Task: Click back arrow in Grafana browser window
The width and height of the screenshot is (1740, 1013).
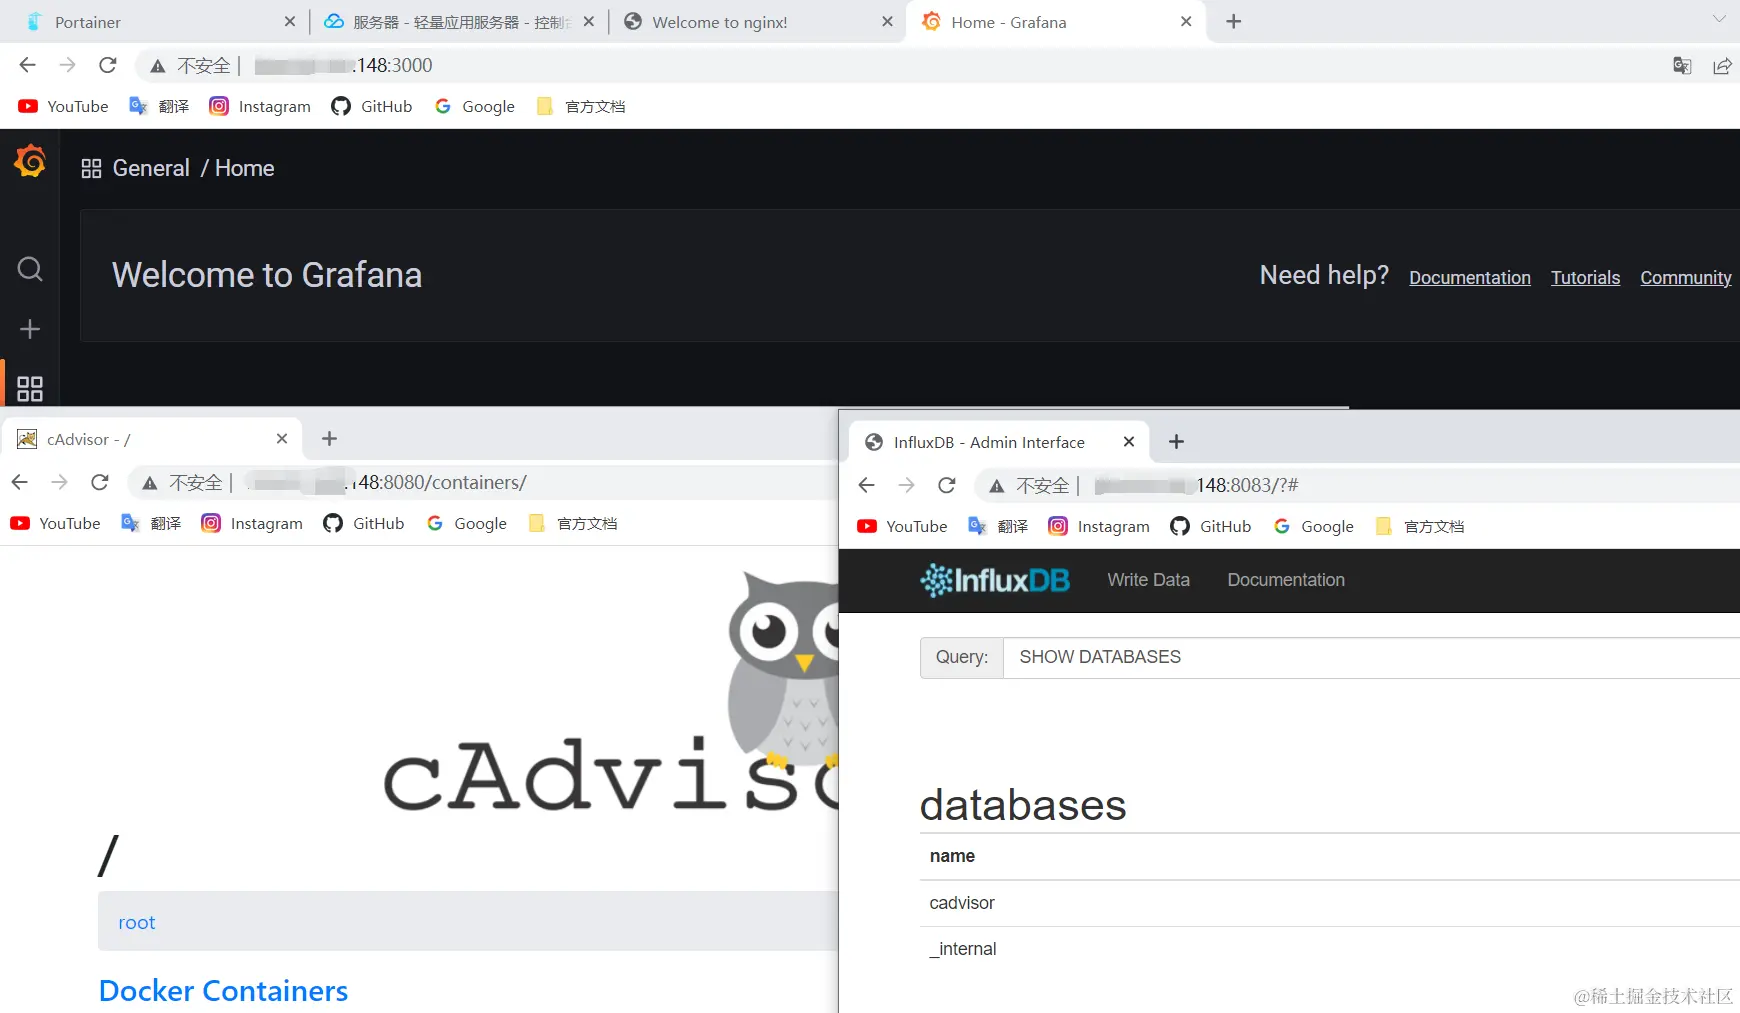Action: [27, 65]
